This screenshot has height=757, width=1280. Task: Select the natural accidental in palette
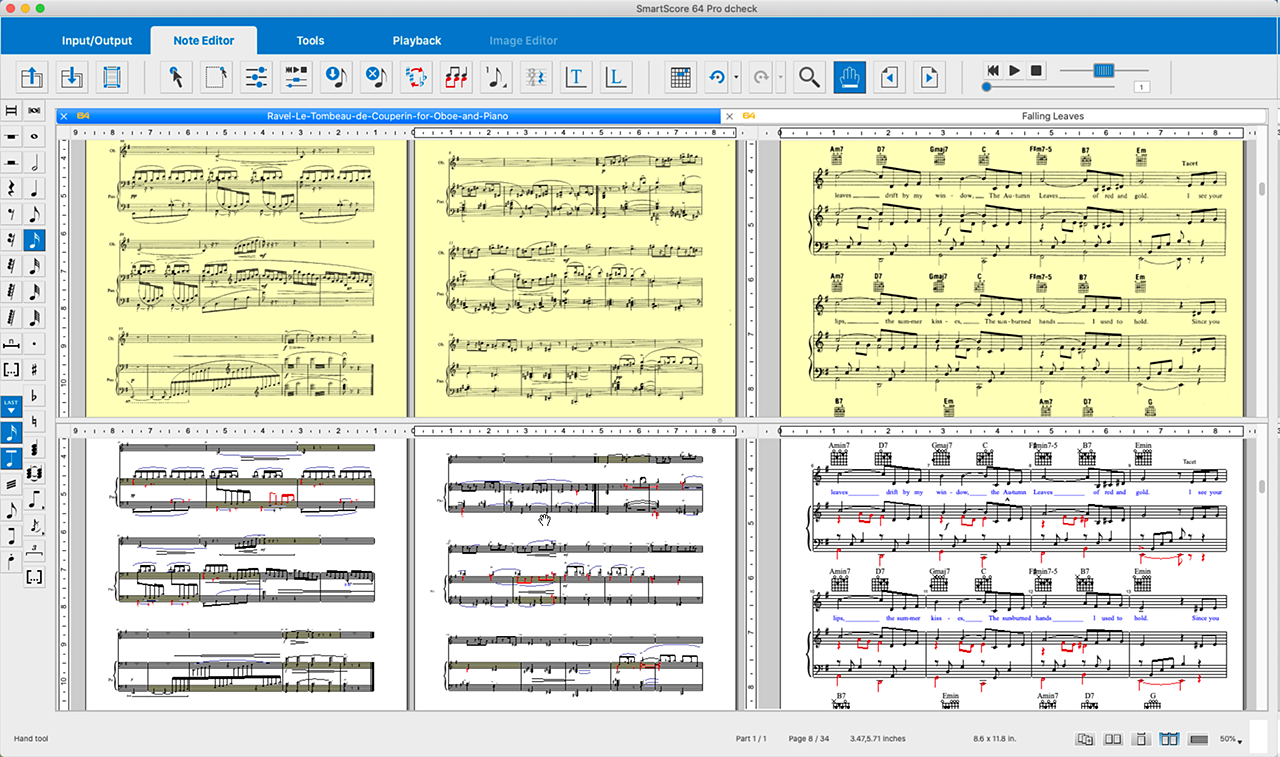tap(34, 422)
